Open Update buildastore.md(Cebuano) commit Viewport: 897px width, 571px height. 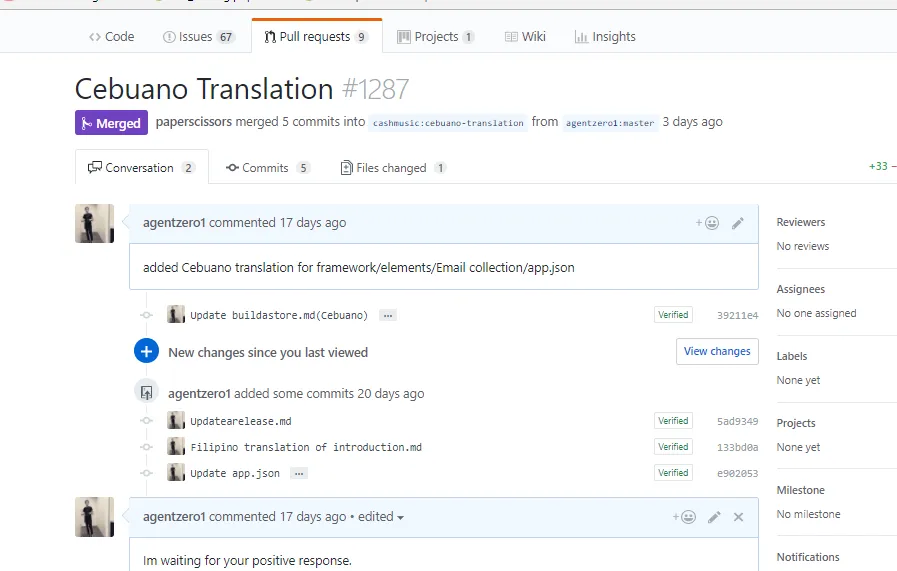(279, 315)
